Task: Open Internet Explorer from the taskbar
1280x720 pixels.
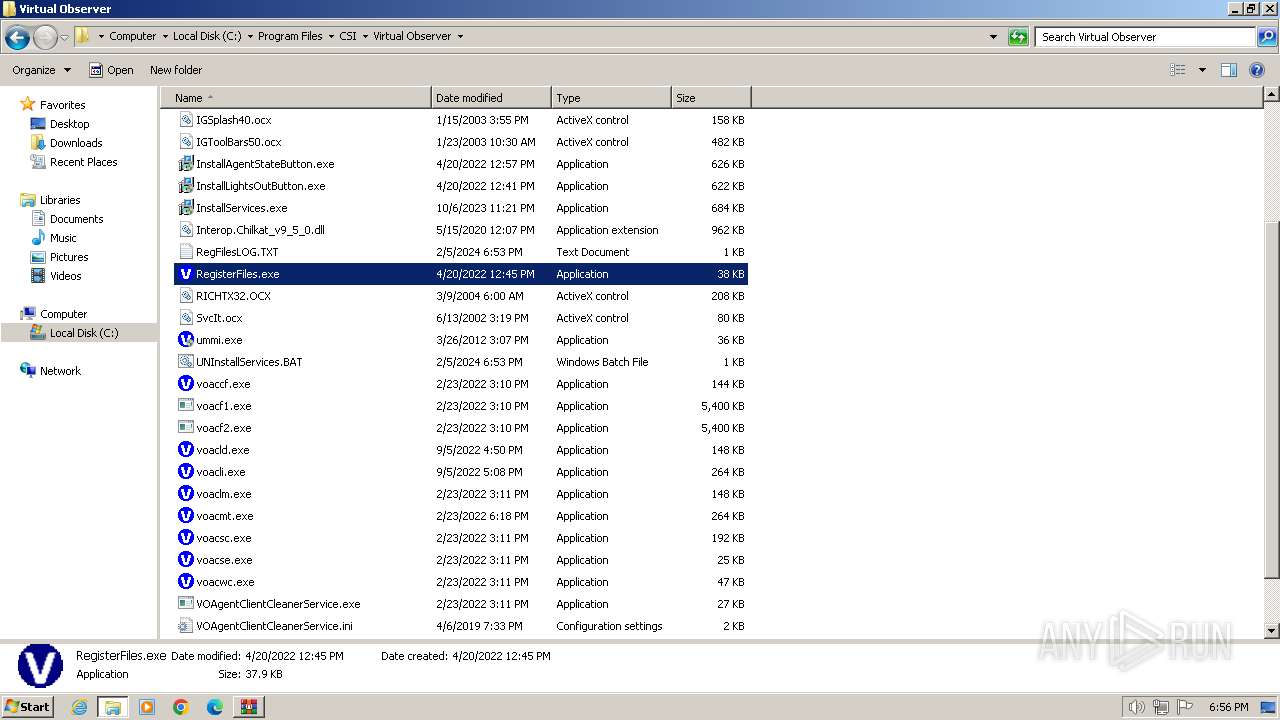Action: click(79, 707)
